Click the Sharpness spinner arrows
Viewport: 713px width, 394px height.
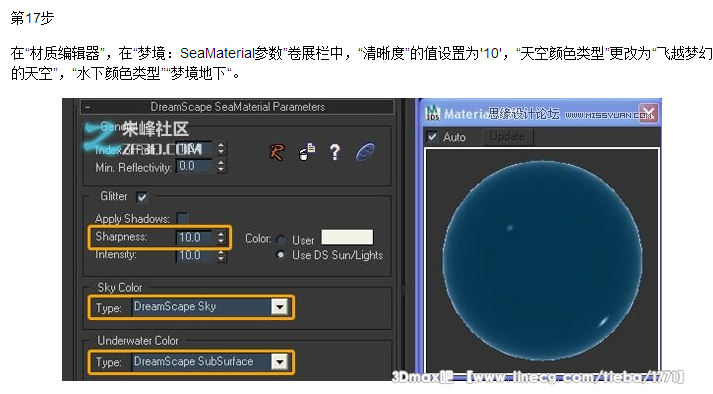(x=221, y=237)
